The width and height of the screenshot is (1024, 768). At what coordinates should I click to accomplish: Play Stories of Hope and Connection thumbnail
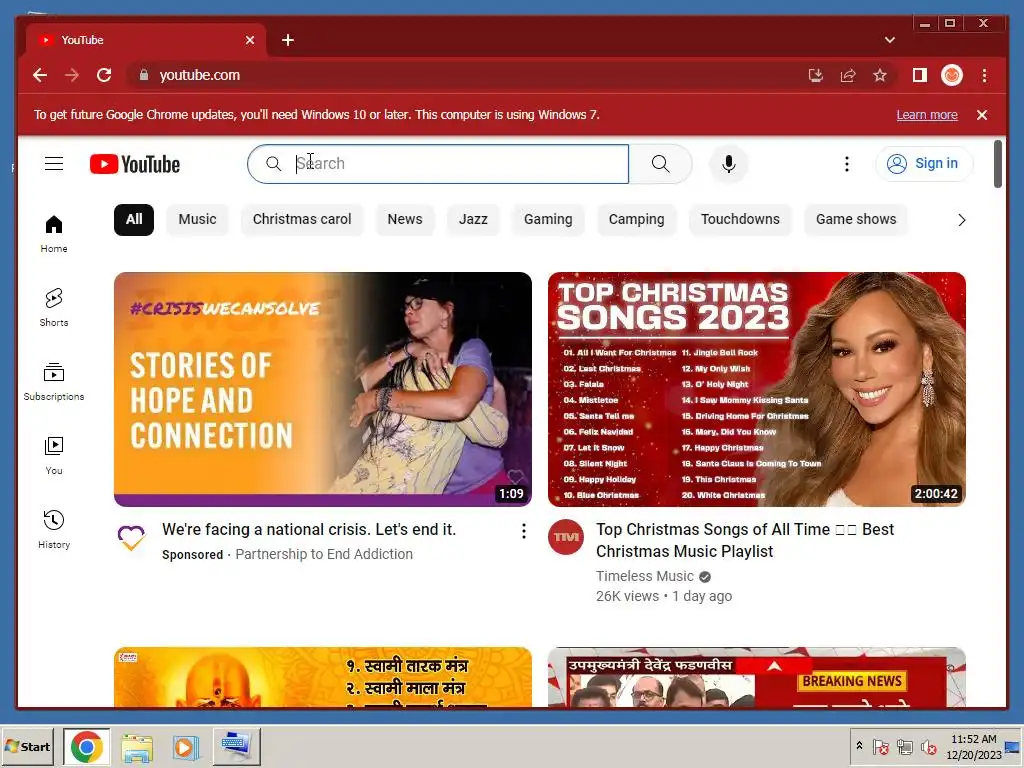[x=323, y=389]
